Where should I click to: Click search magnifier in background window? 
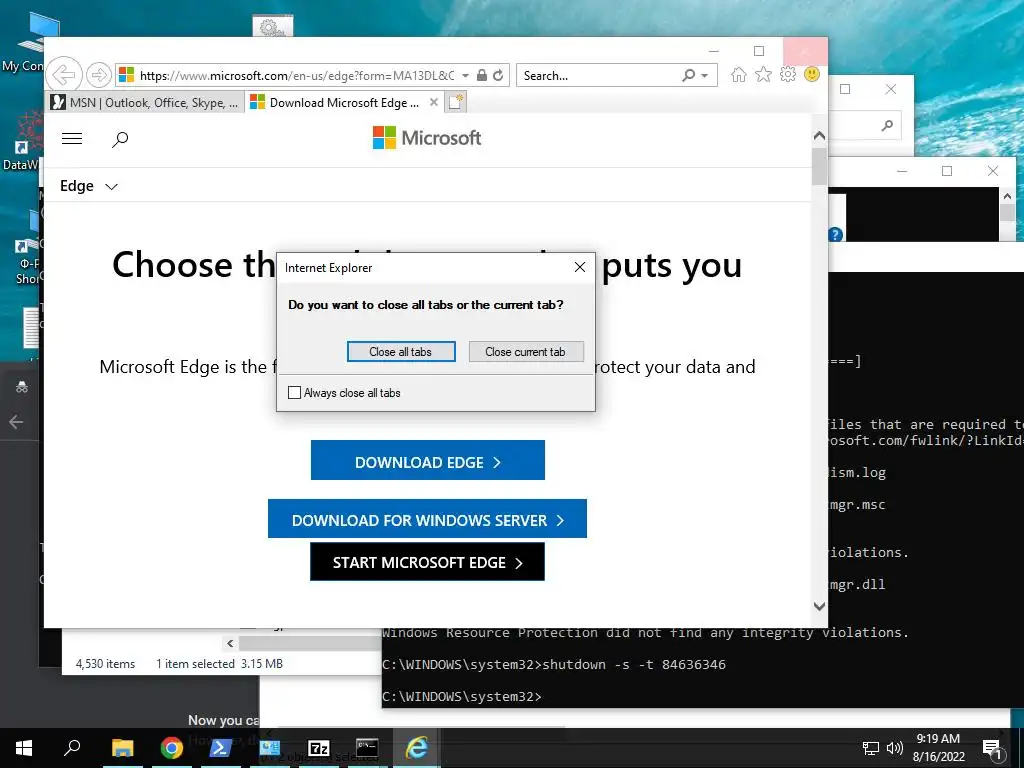click(x=886, y=125)
